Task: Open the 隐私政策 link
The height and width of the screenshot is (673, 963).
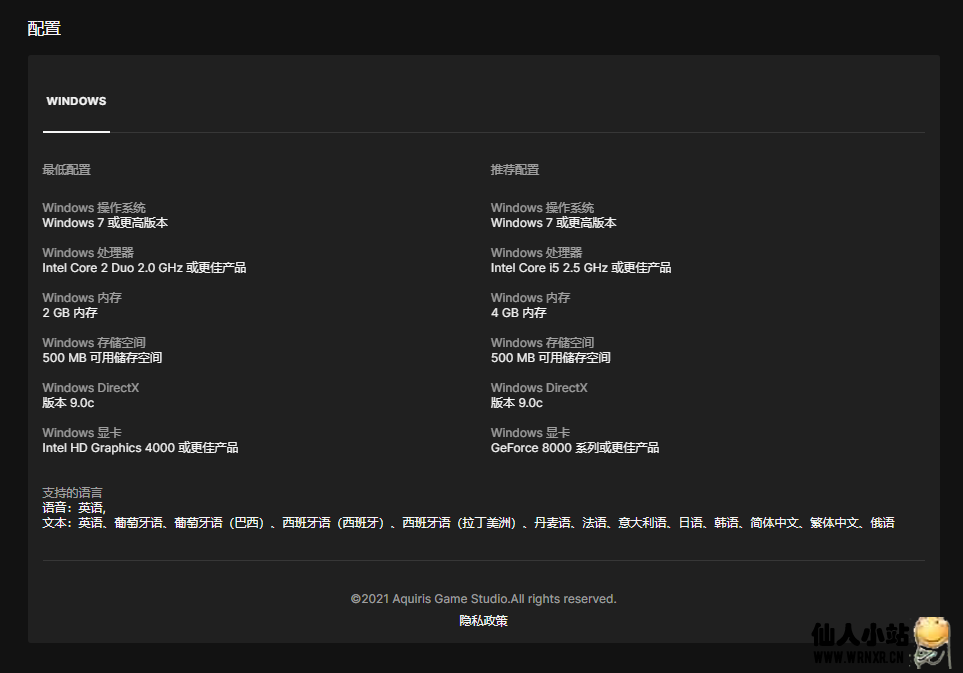Action: tap(483, 620)
